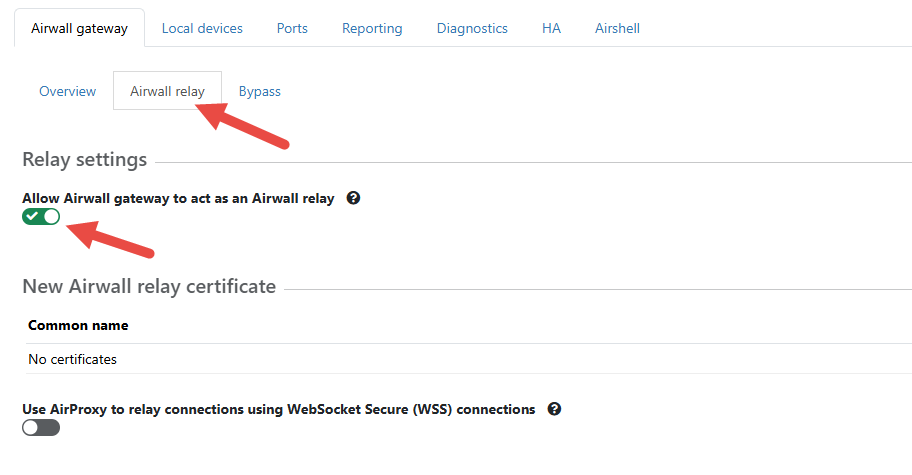912x475 pixels.
Task: Open help icon beside Allow Airwall relay setting
Action: (353, 198)
